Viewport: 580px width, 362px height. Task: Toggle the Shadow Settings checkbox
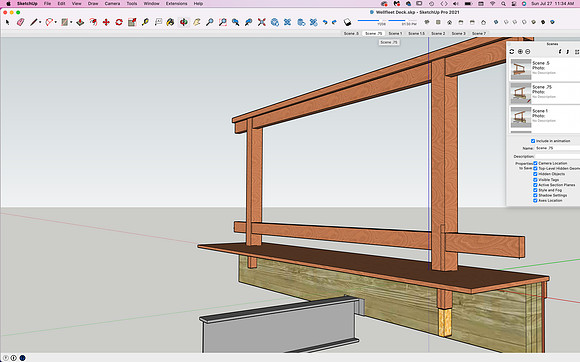pos(535,195)
